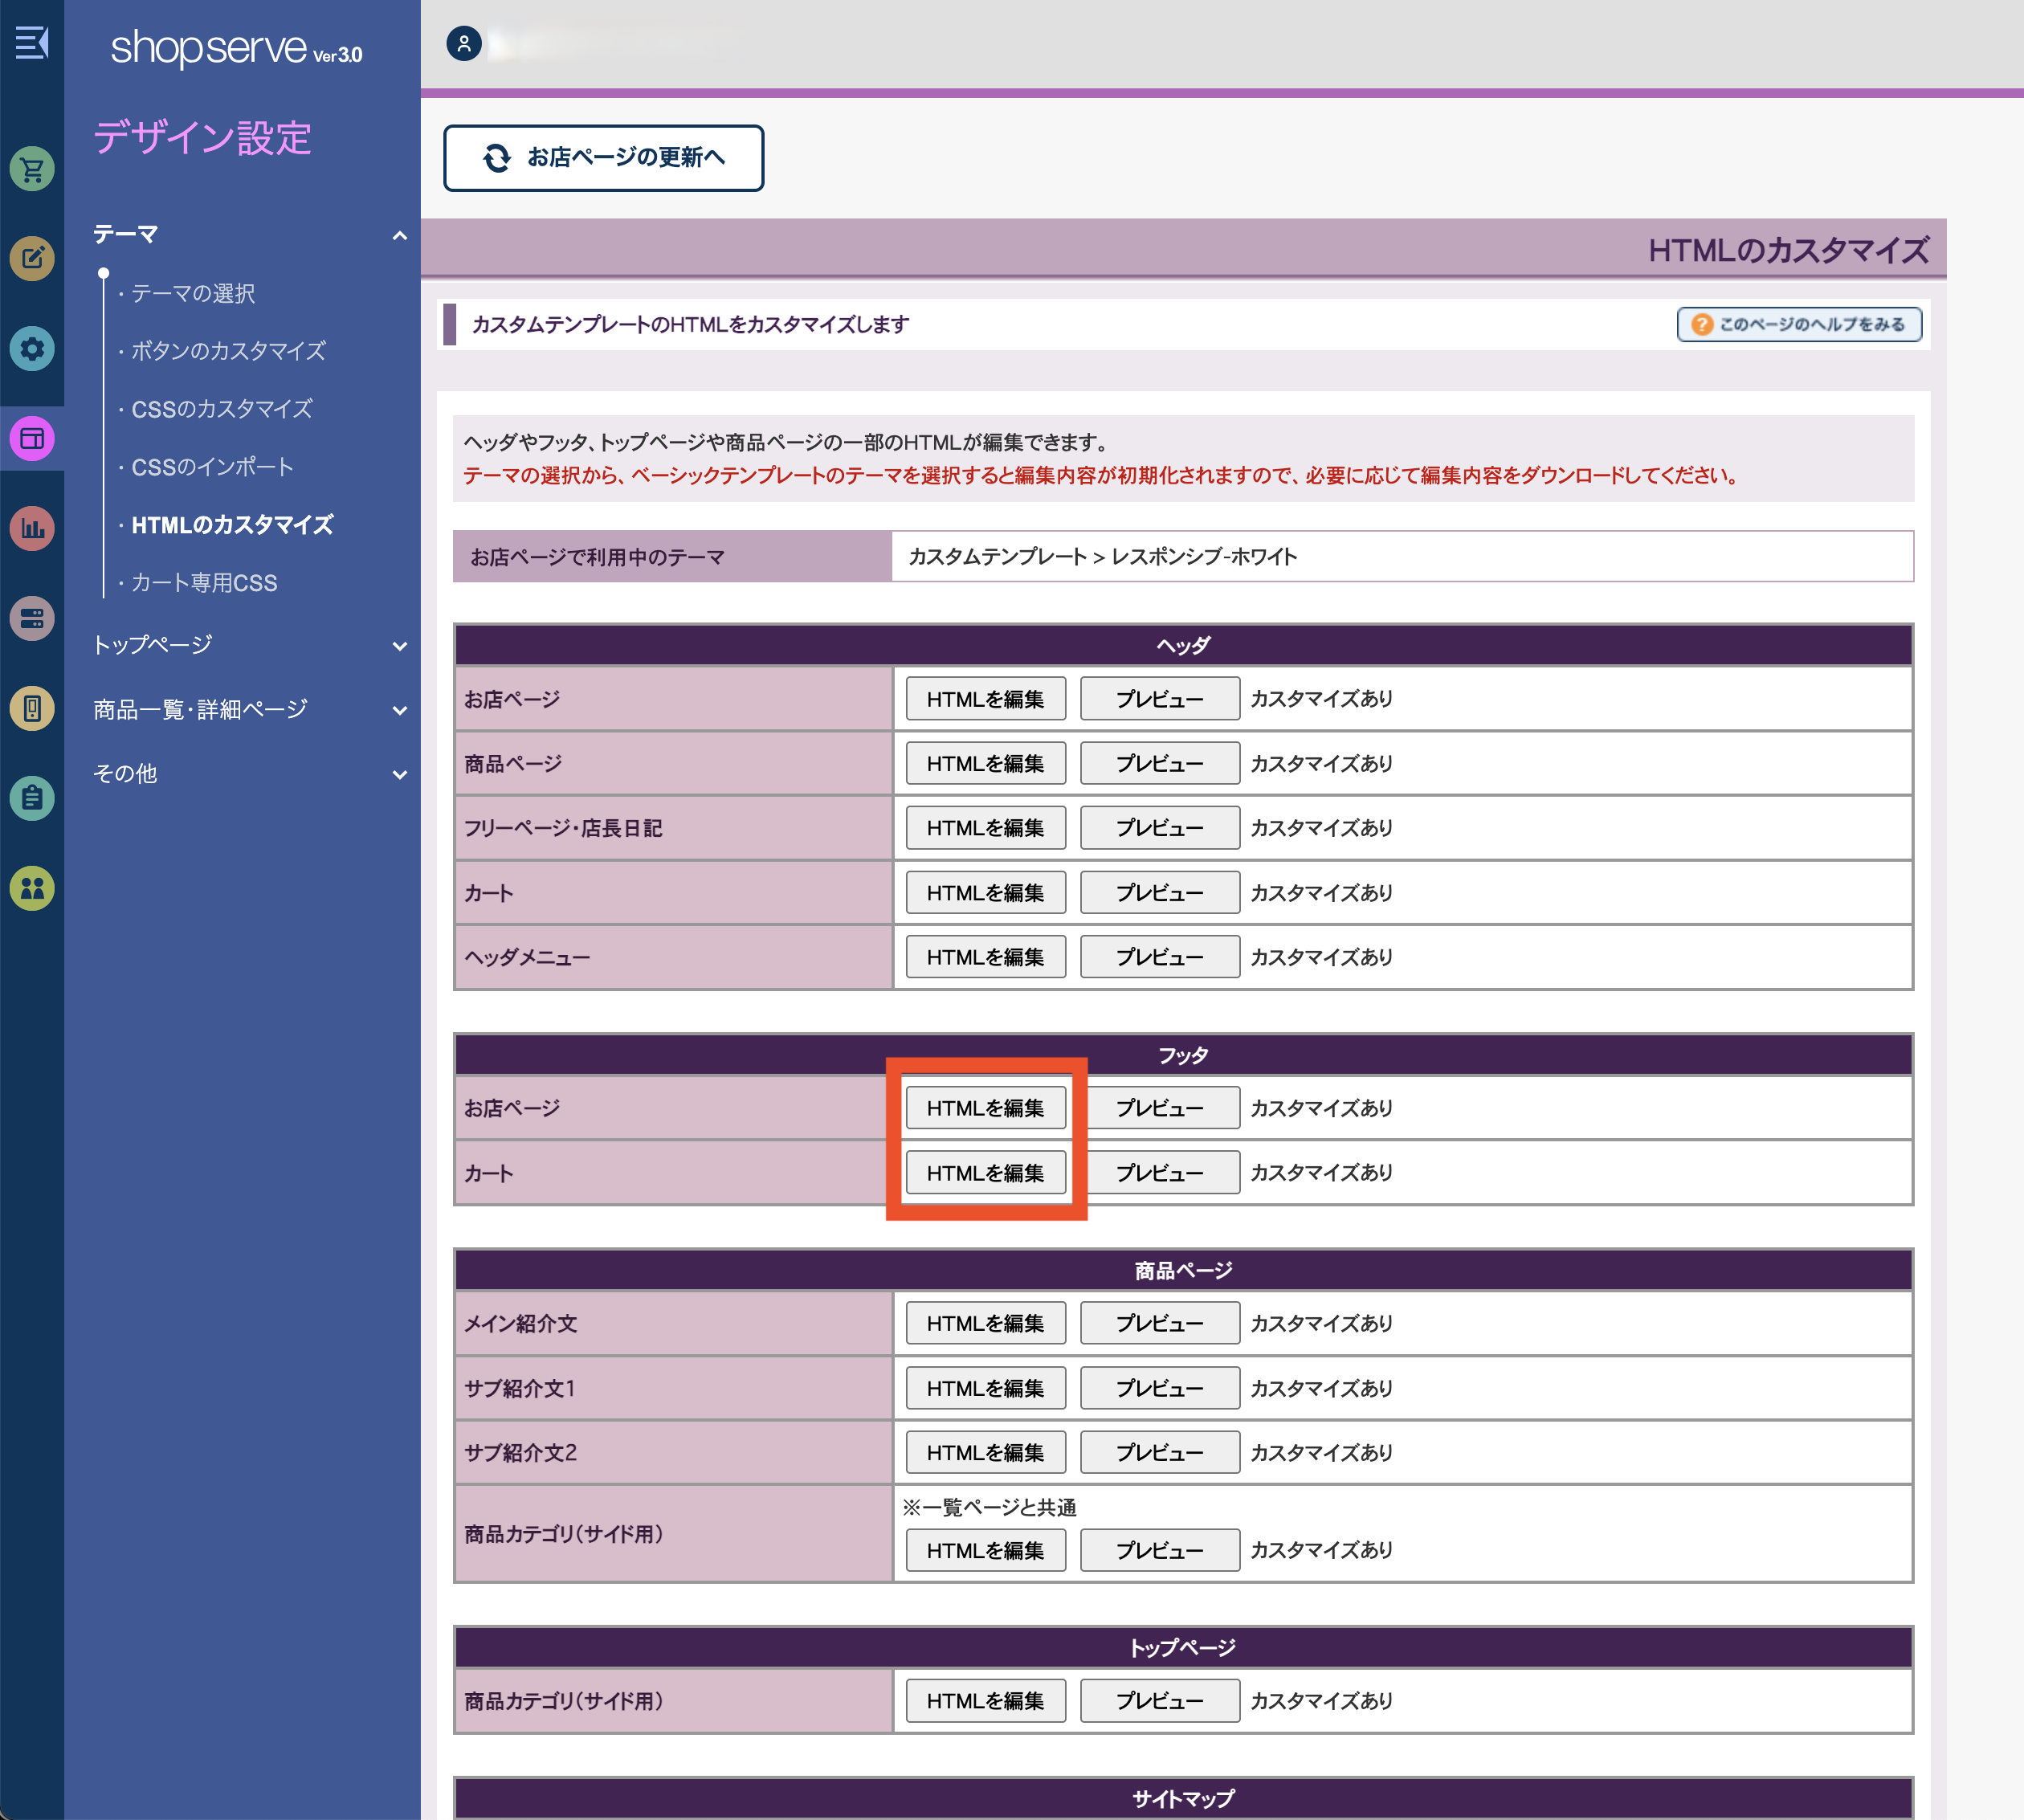Open the gear settings sidebar icon

point(32,349)
